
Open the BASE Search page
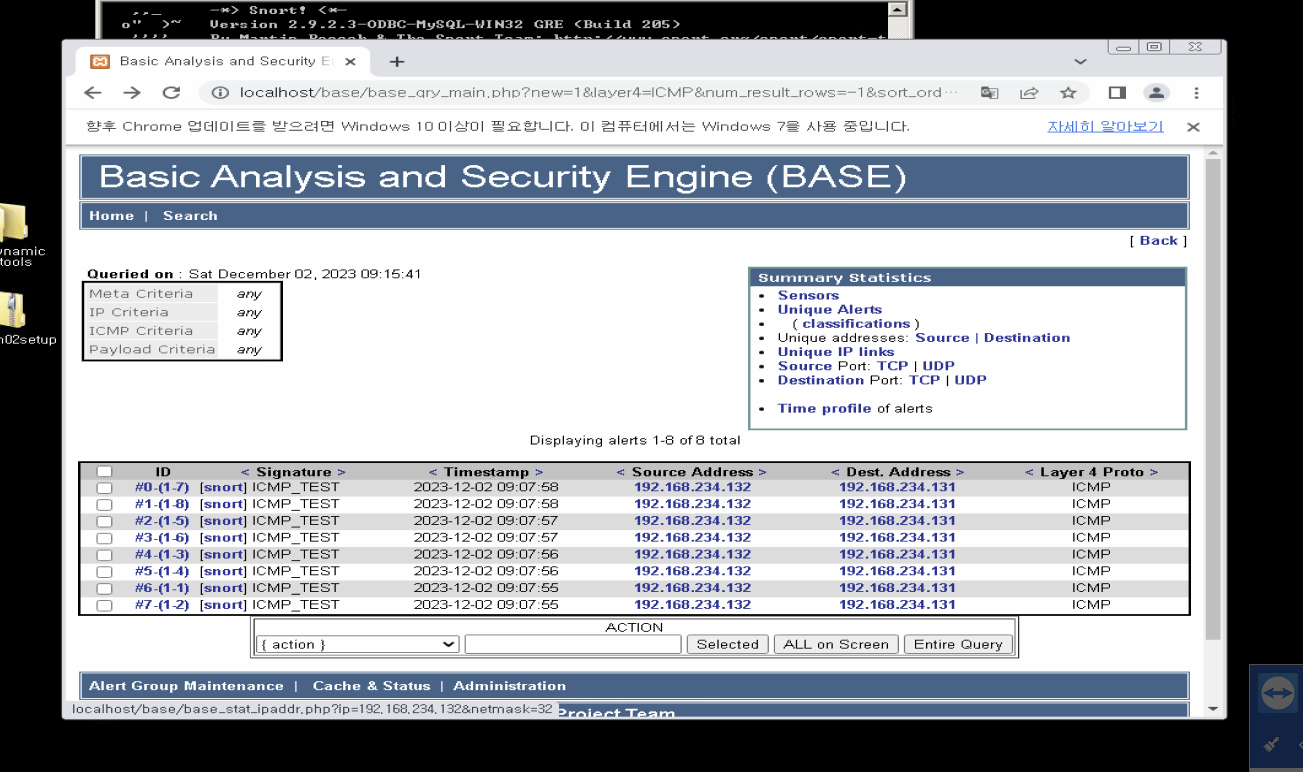(190, 216)
